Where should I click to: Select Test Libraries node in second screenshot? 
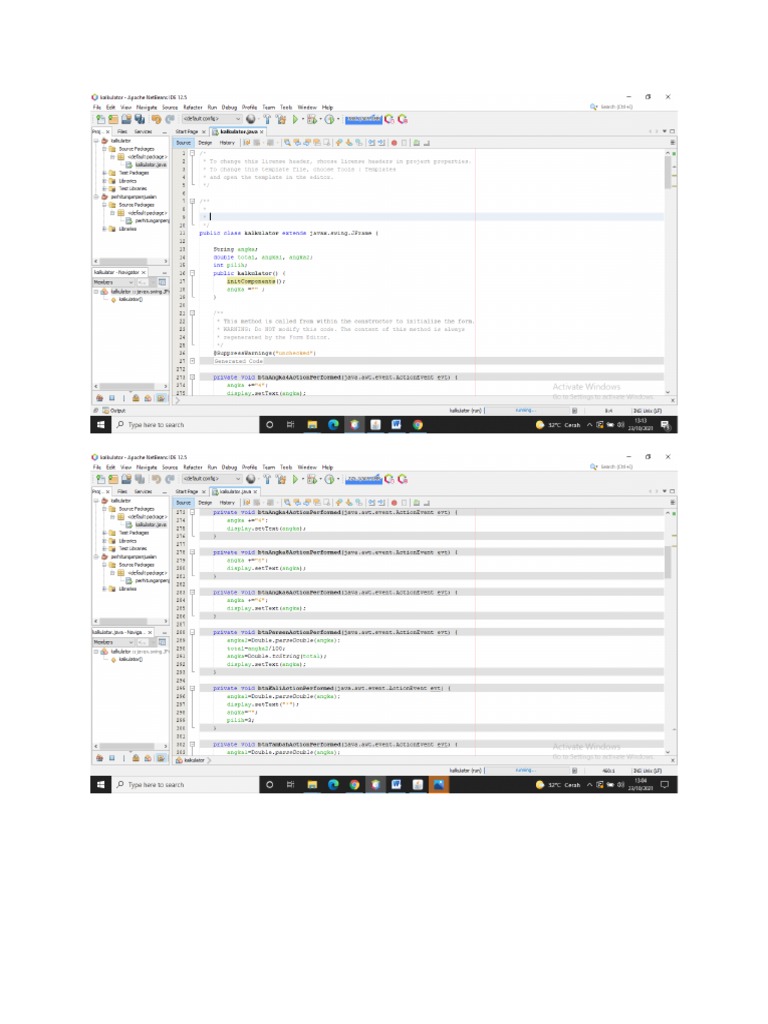pyautogui.click(x=133, y=549)
